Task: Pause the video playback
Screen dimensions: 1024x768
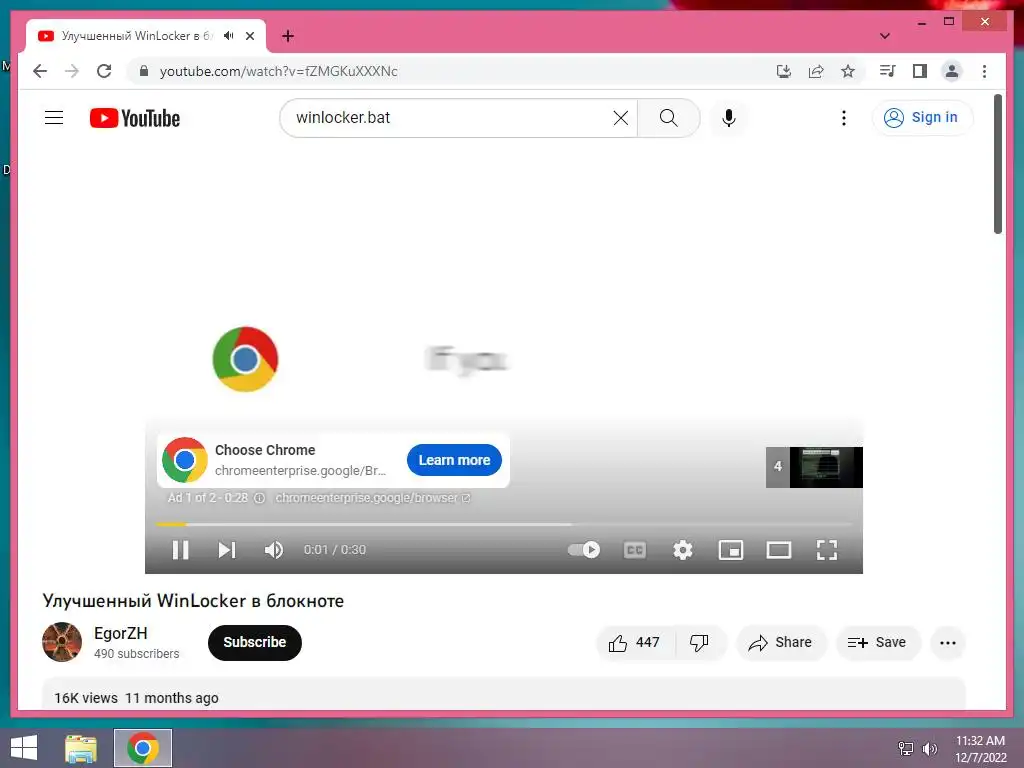Action: pos(180,550)
